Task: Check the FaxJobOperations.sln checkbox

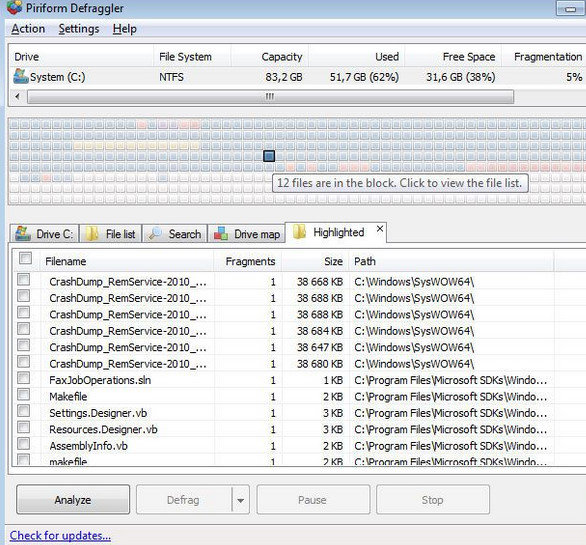Action: [24, 378]
